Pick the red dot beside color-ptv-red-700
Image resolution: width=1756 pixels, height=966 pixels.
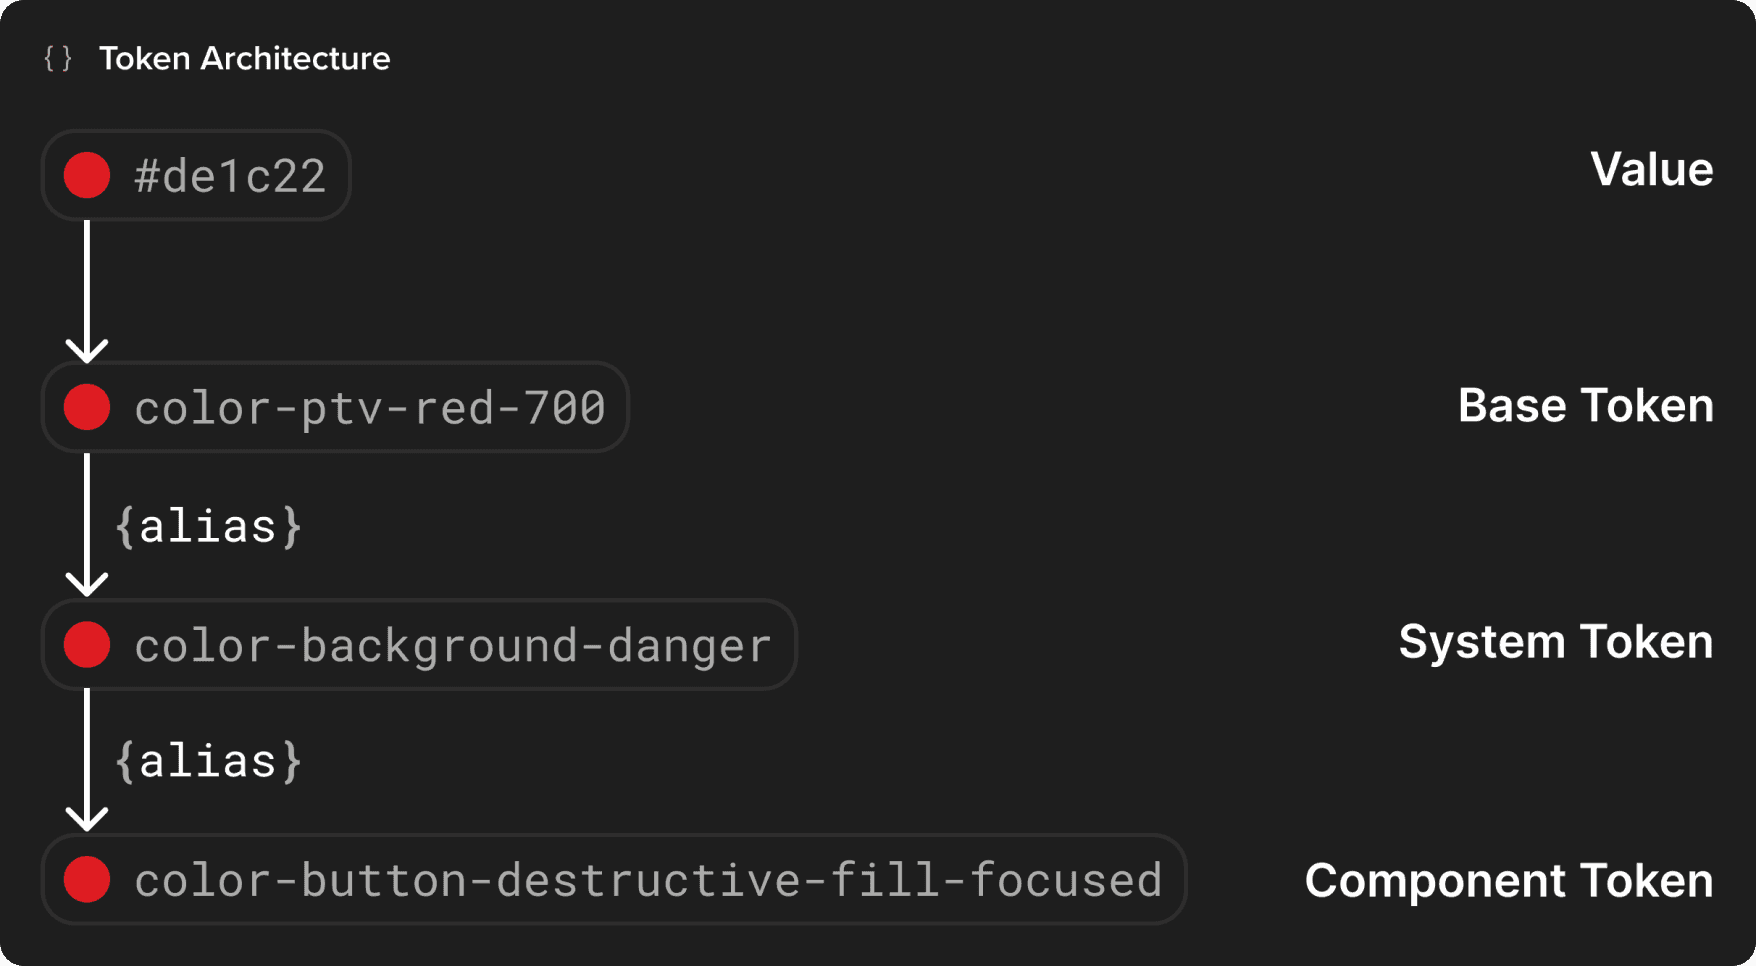click(x=87, y=408)
